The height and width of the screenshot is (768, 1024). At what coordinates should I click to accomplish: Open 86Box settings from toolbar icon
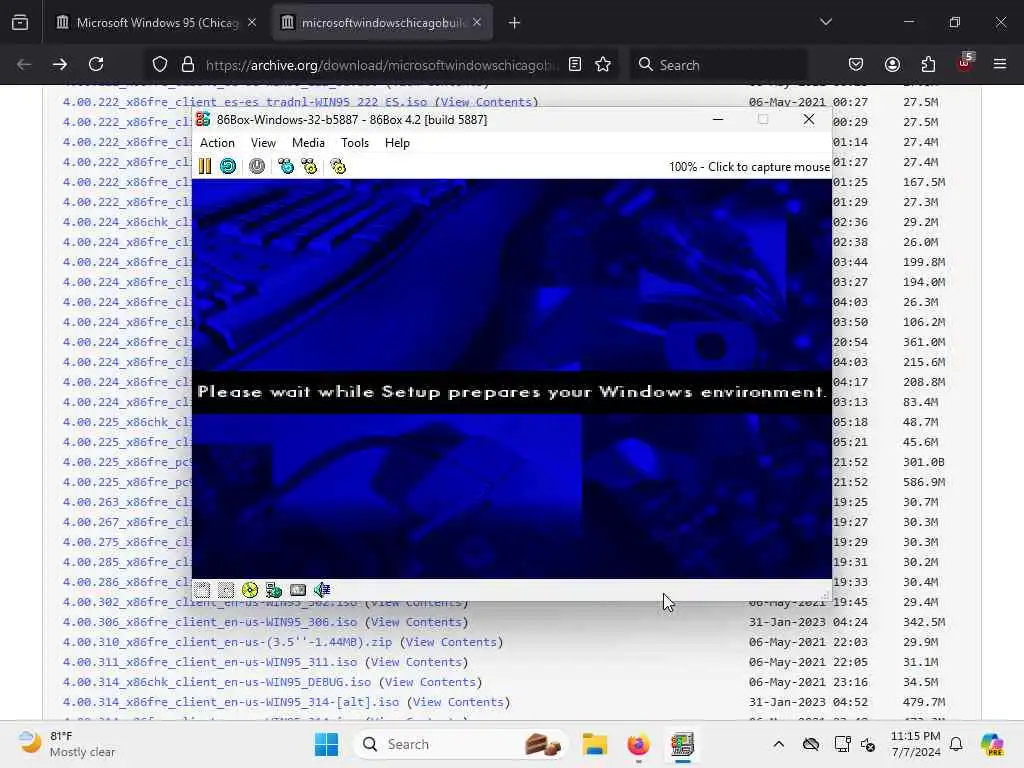pyautogui.click(x=338, y=167)
